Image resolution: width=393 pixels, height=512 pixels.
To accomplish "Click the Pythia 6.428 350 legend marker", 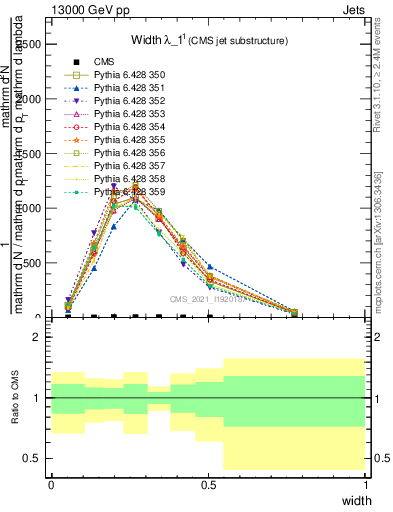I will 76,75.
